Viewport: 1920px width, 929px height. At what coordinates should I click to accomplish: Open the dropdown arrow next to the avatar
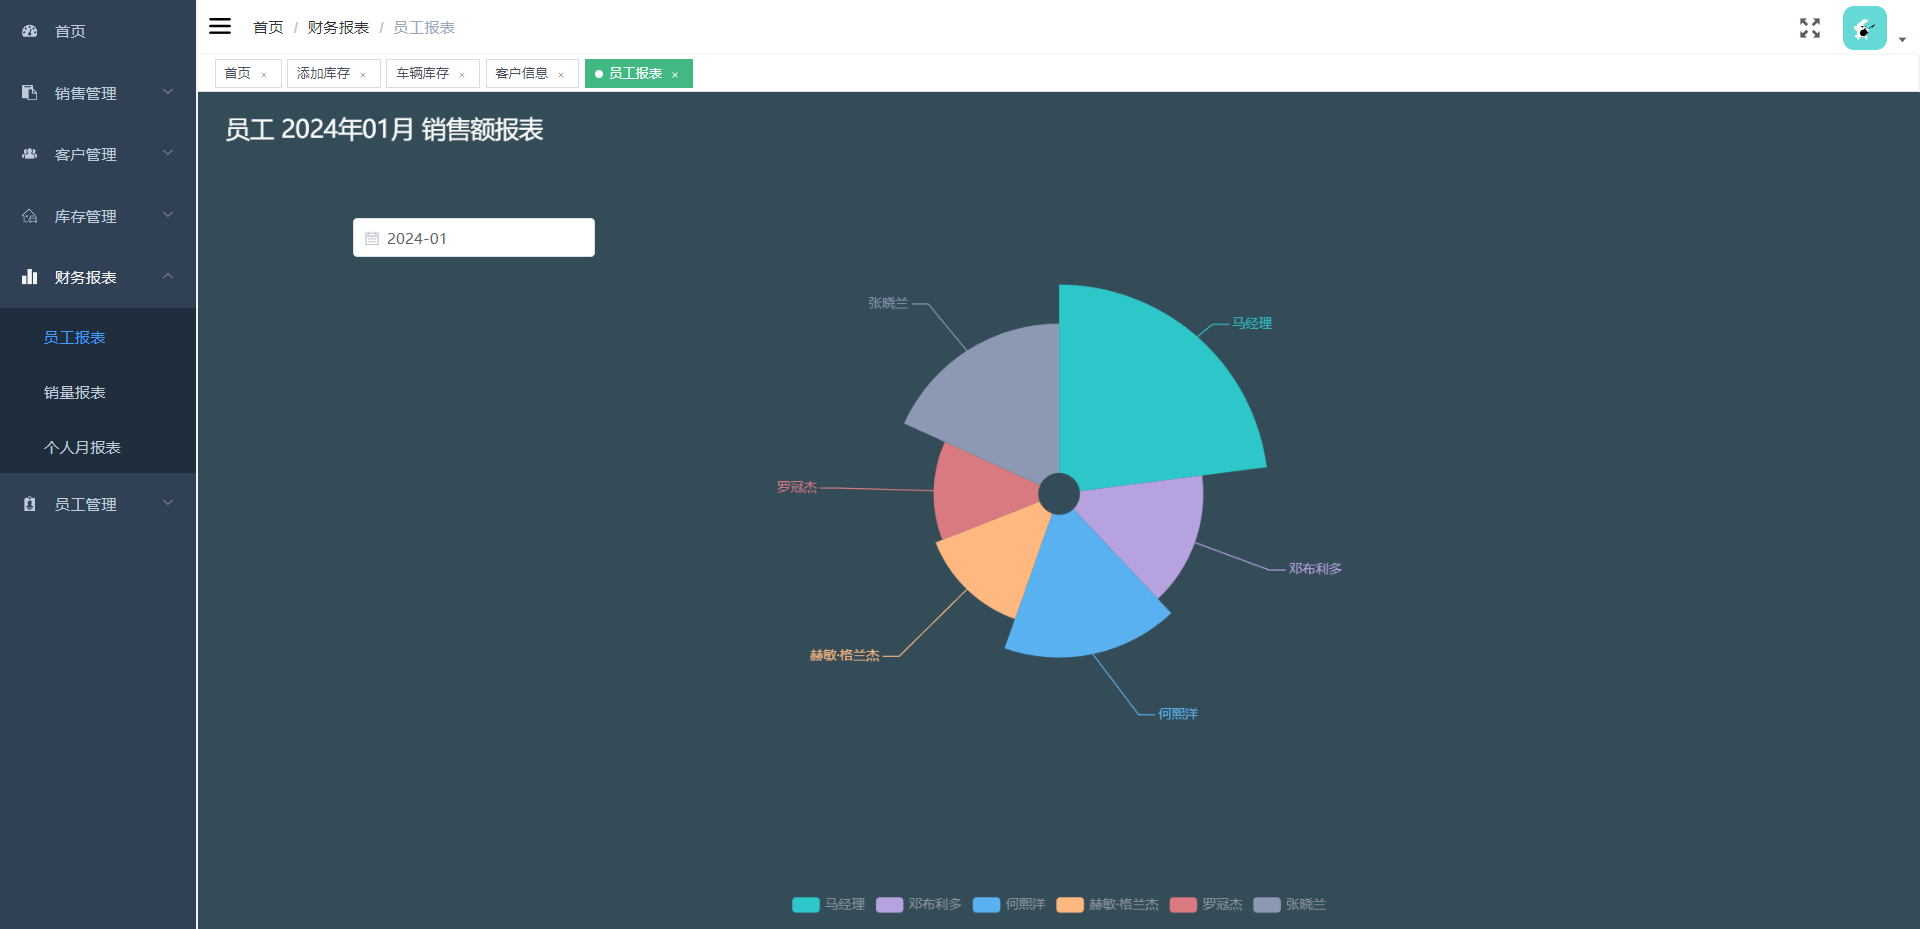[x=1902, y=38]
